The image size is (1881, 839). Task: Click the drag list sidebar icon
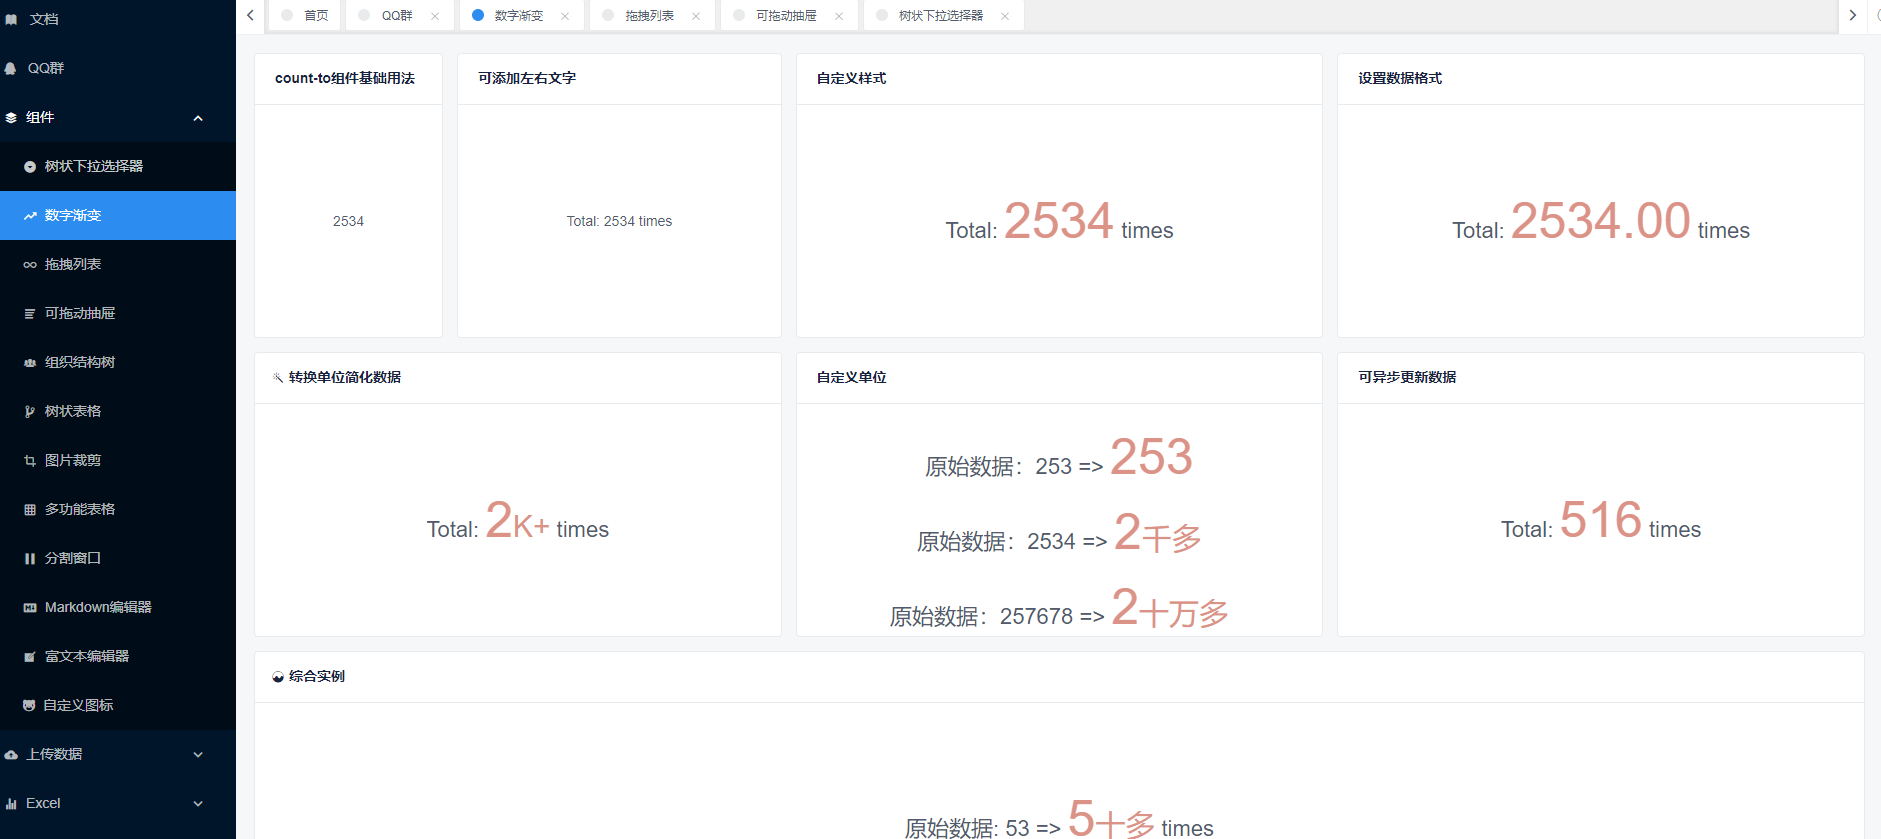pyautogui.click(x=30, y=265)
